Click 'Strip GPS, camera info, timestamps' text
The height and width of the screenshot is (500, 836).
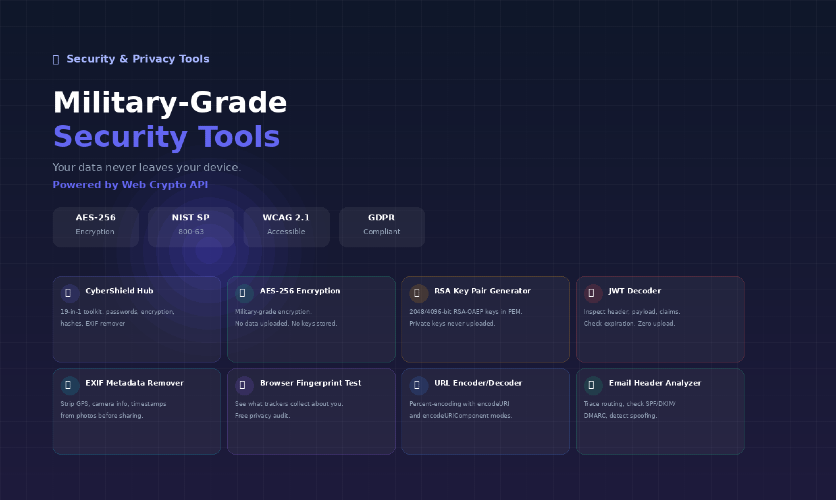[x=114, y=404]
